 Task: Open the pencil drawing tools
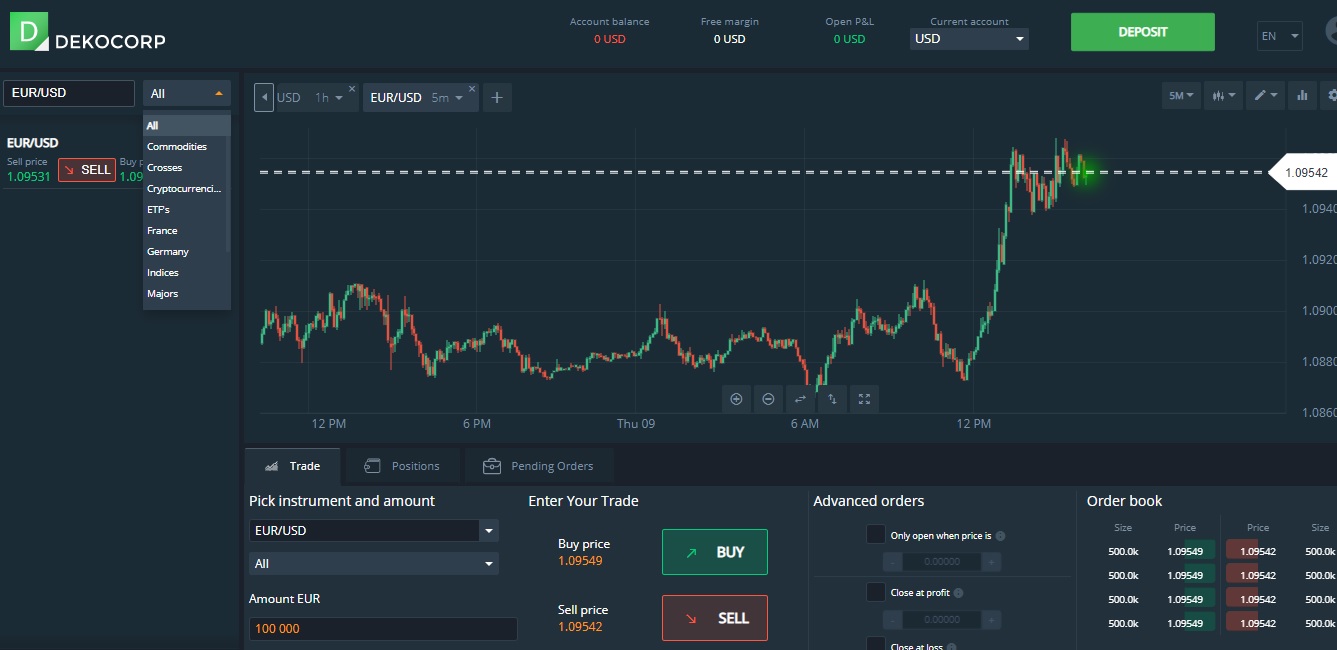pos(1265,96)
